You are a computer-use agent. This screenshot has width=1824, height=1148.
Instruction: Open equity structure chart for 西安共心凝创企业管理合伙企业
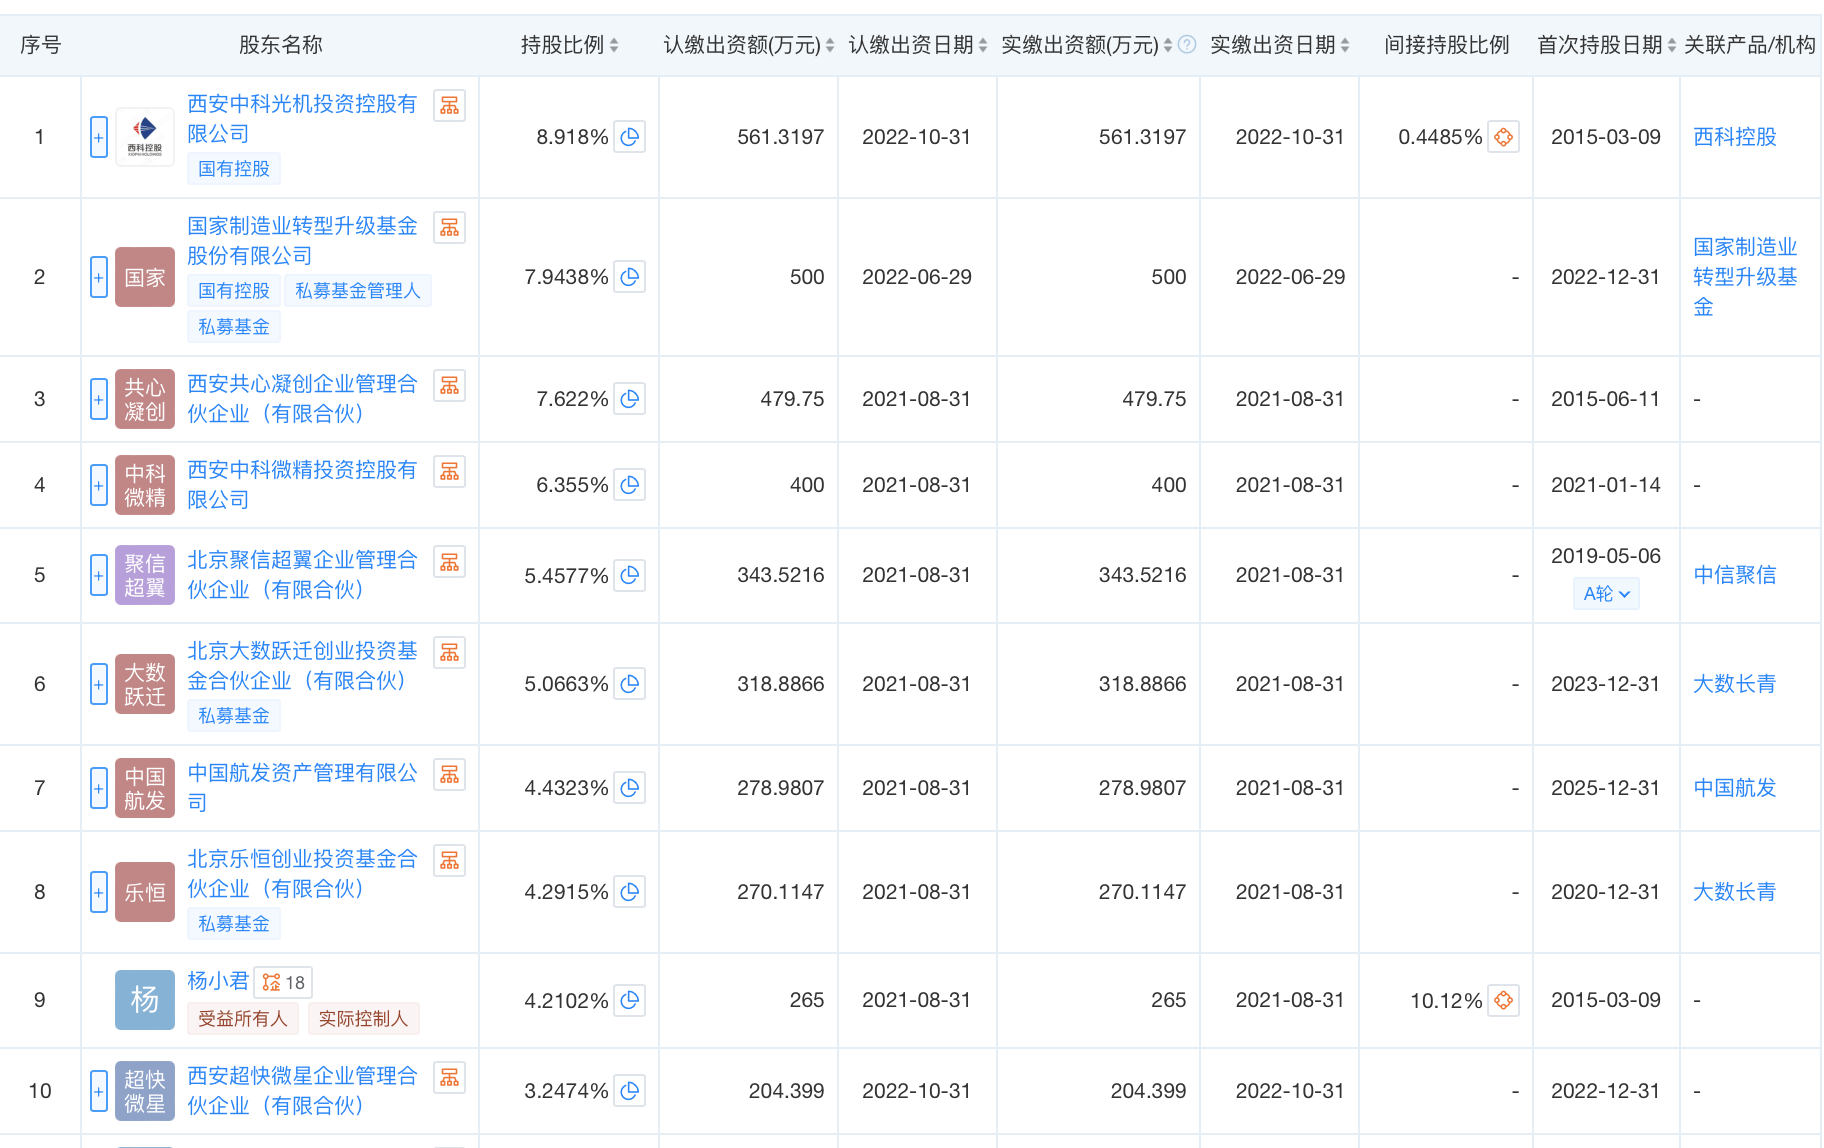click(x=450, y=385)
